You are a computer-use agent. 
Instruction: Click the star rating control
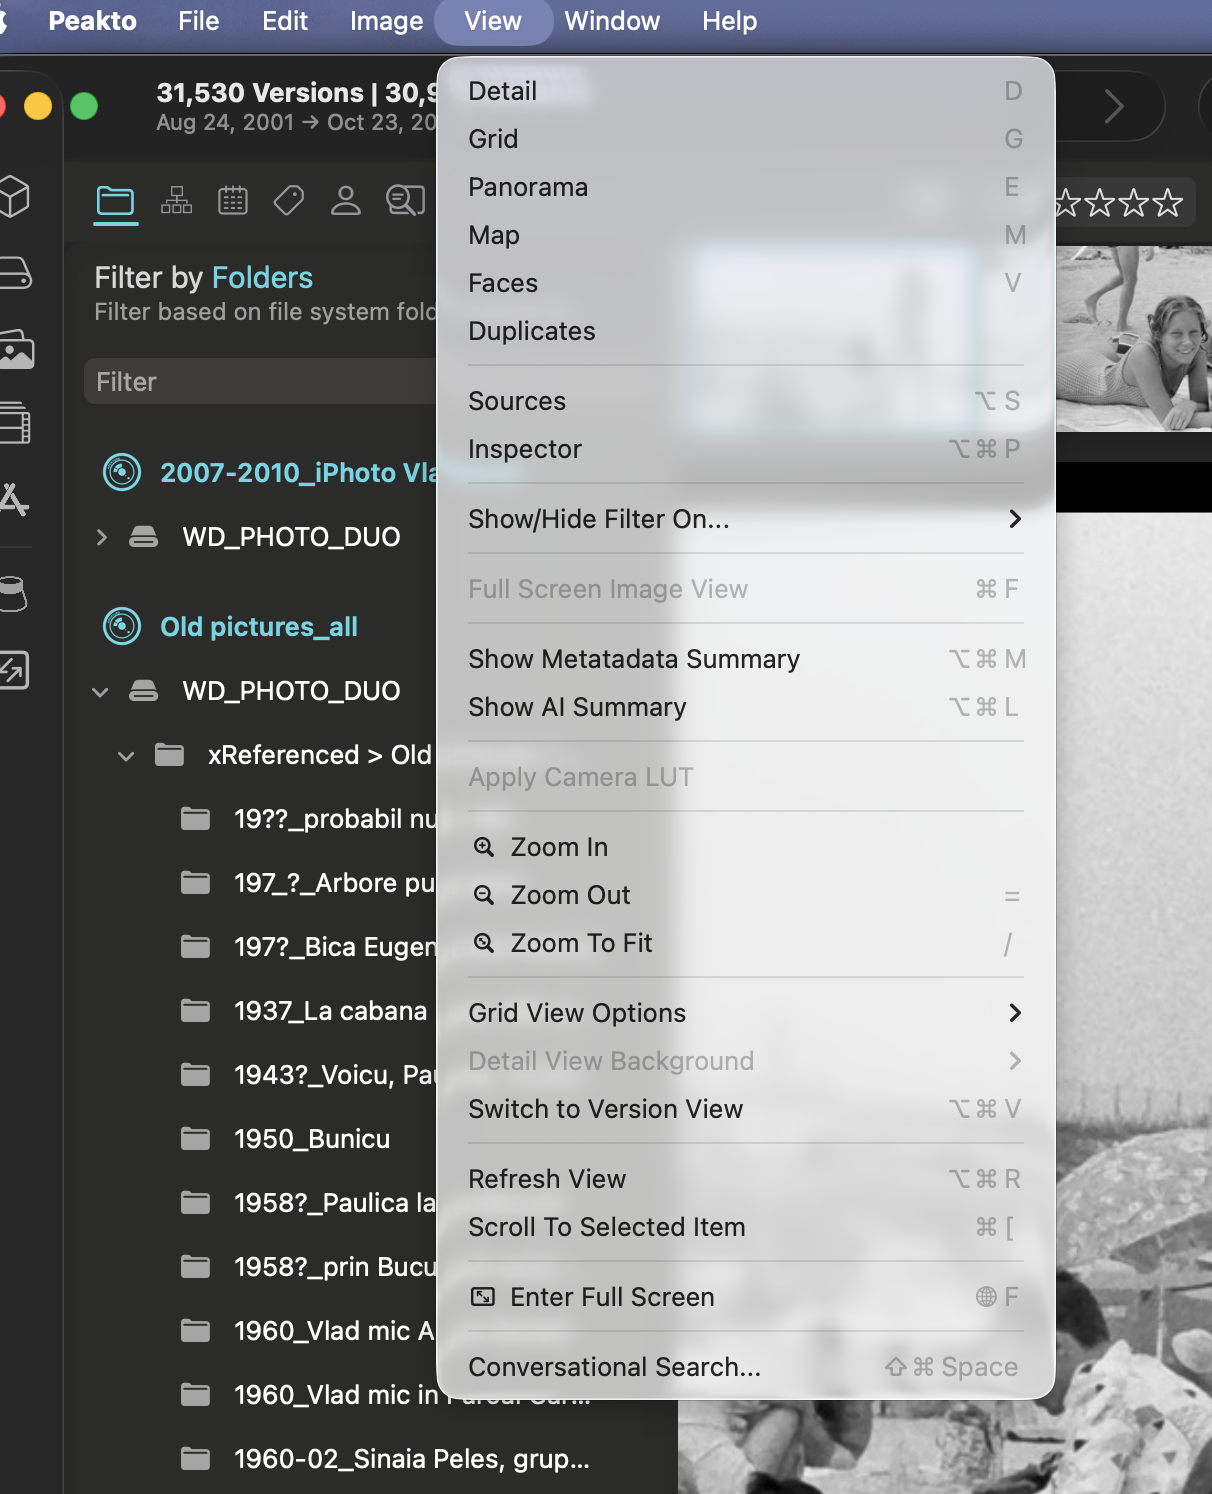[1120, 204]
